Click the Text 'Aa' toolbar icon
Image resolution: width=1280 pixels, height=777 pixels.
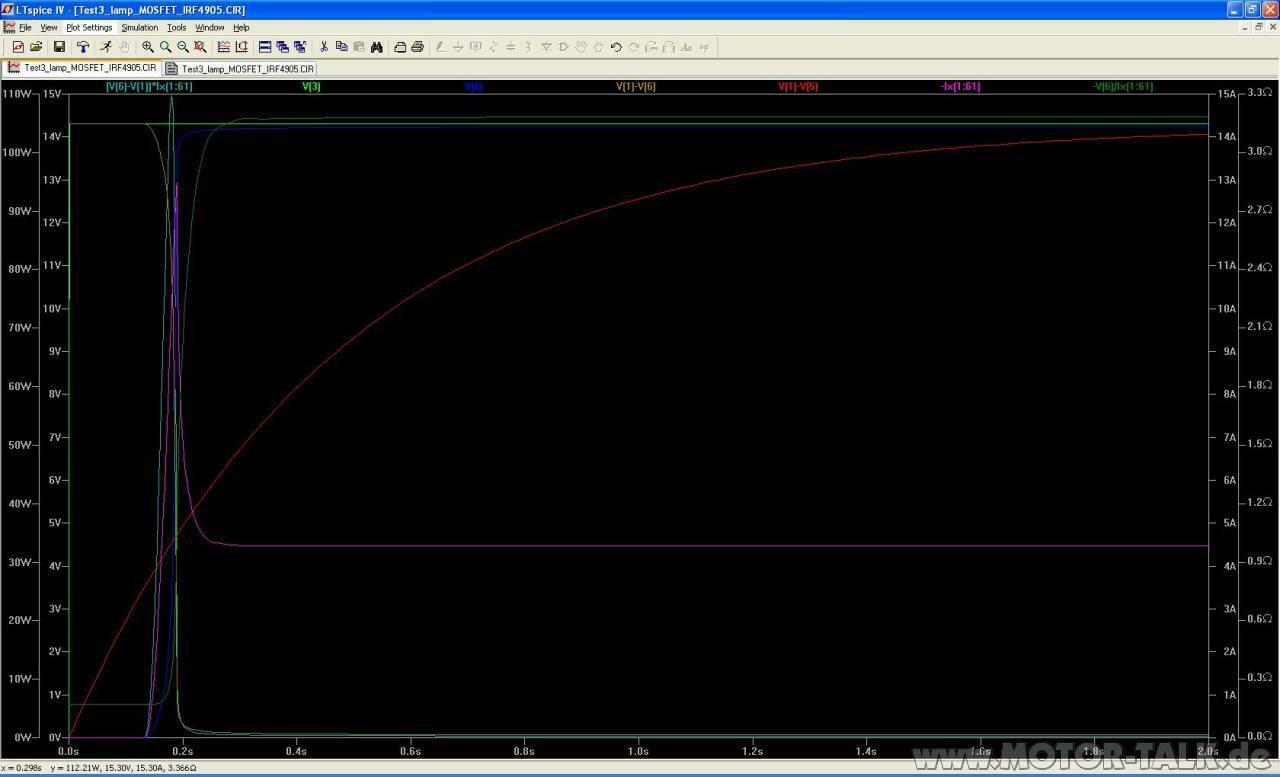pos(686,47)
